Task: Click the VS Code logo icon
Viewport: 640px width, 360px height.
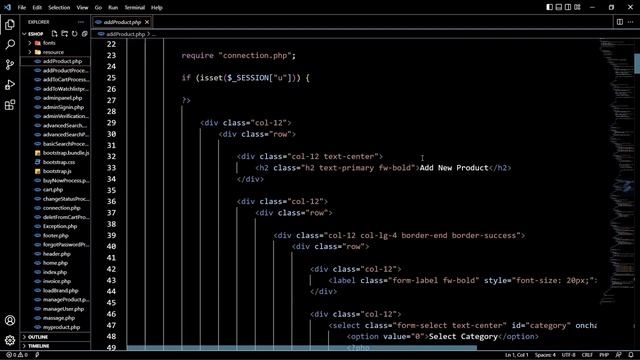Action: [7, 7]
